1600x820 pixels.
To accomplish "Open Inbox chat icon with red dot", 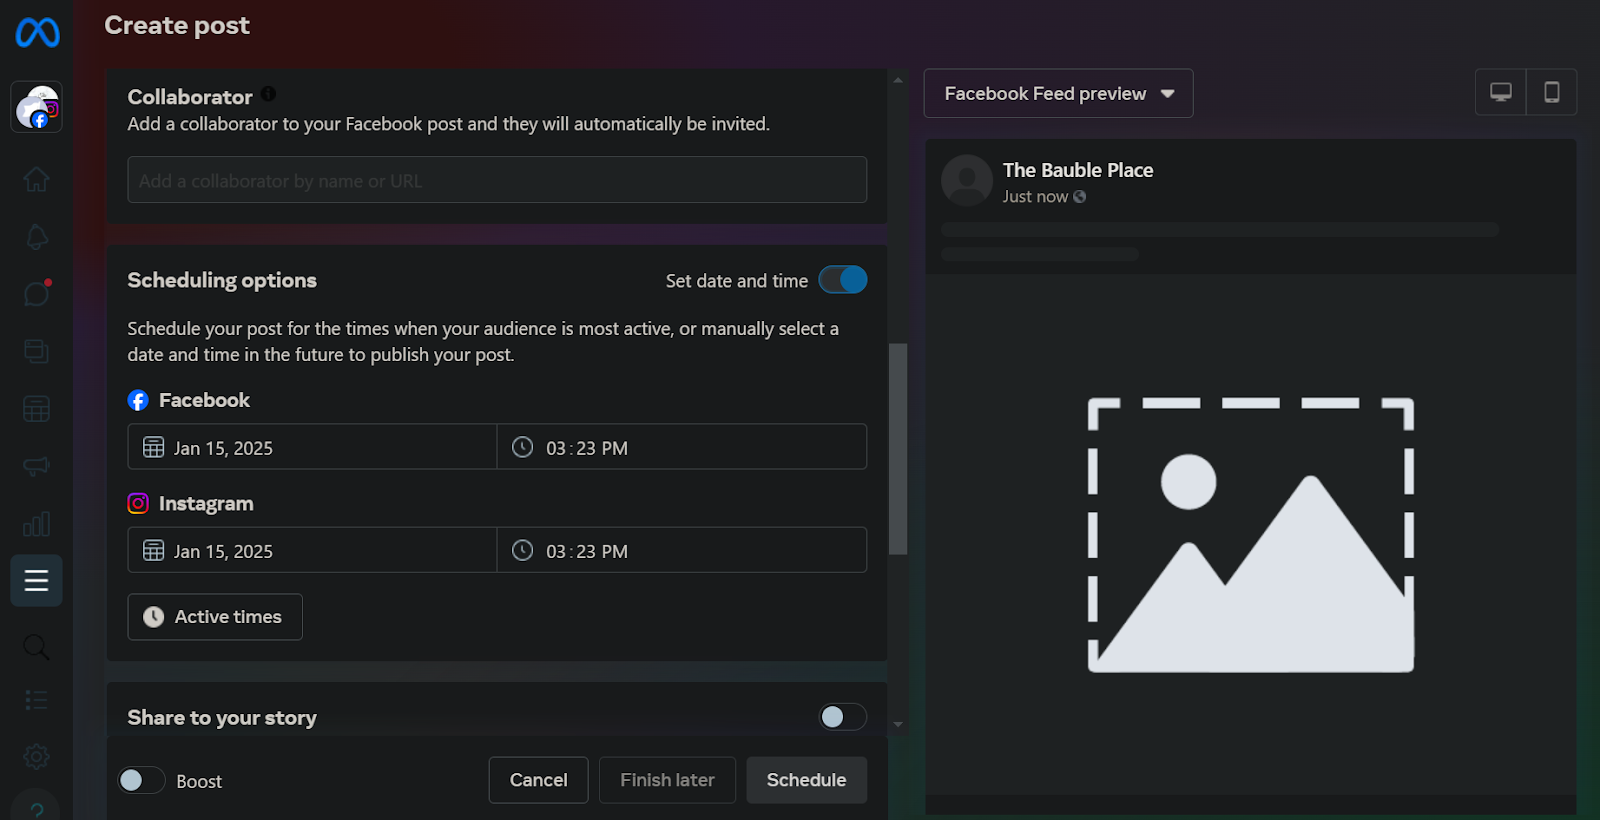I will (x=36, y=294).
